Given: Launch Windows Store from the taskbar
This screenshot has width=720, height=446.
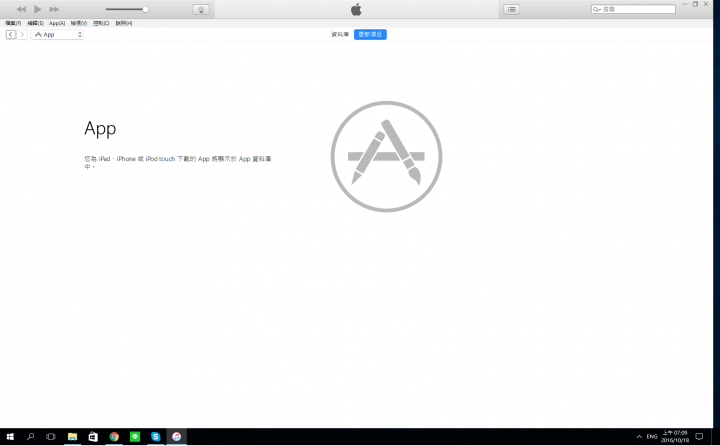Looking at the screenshot, I should pos(93,437).
